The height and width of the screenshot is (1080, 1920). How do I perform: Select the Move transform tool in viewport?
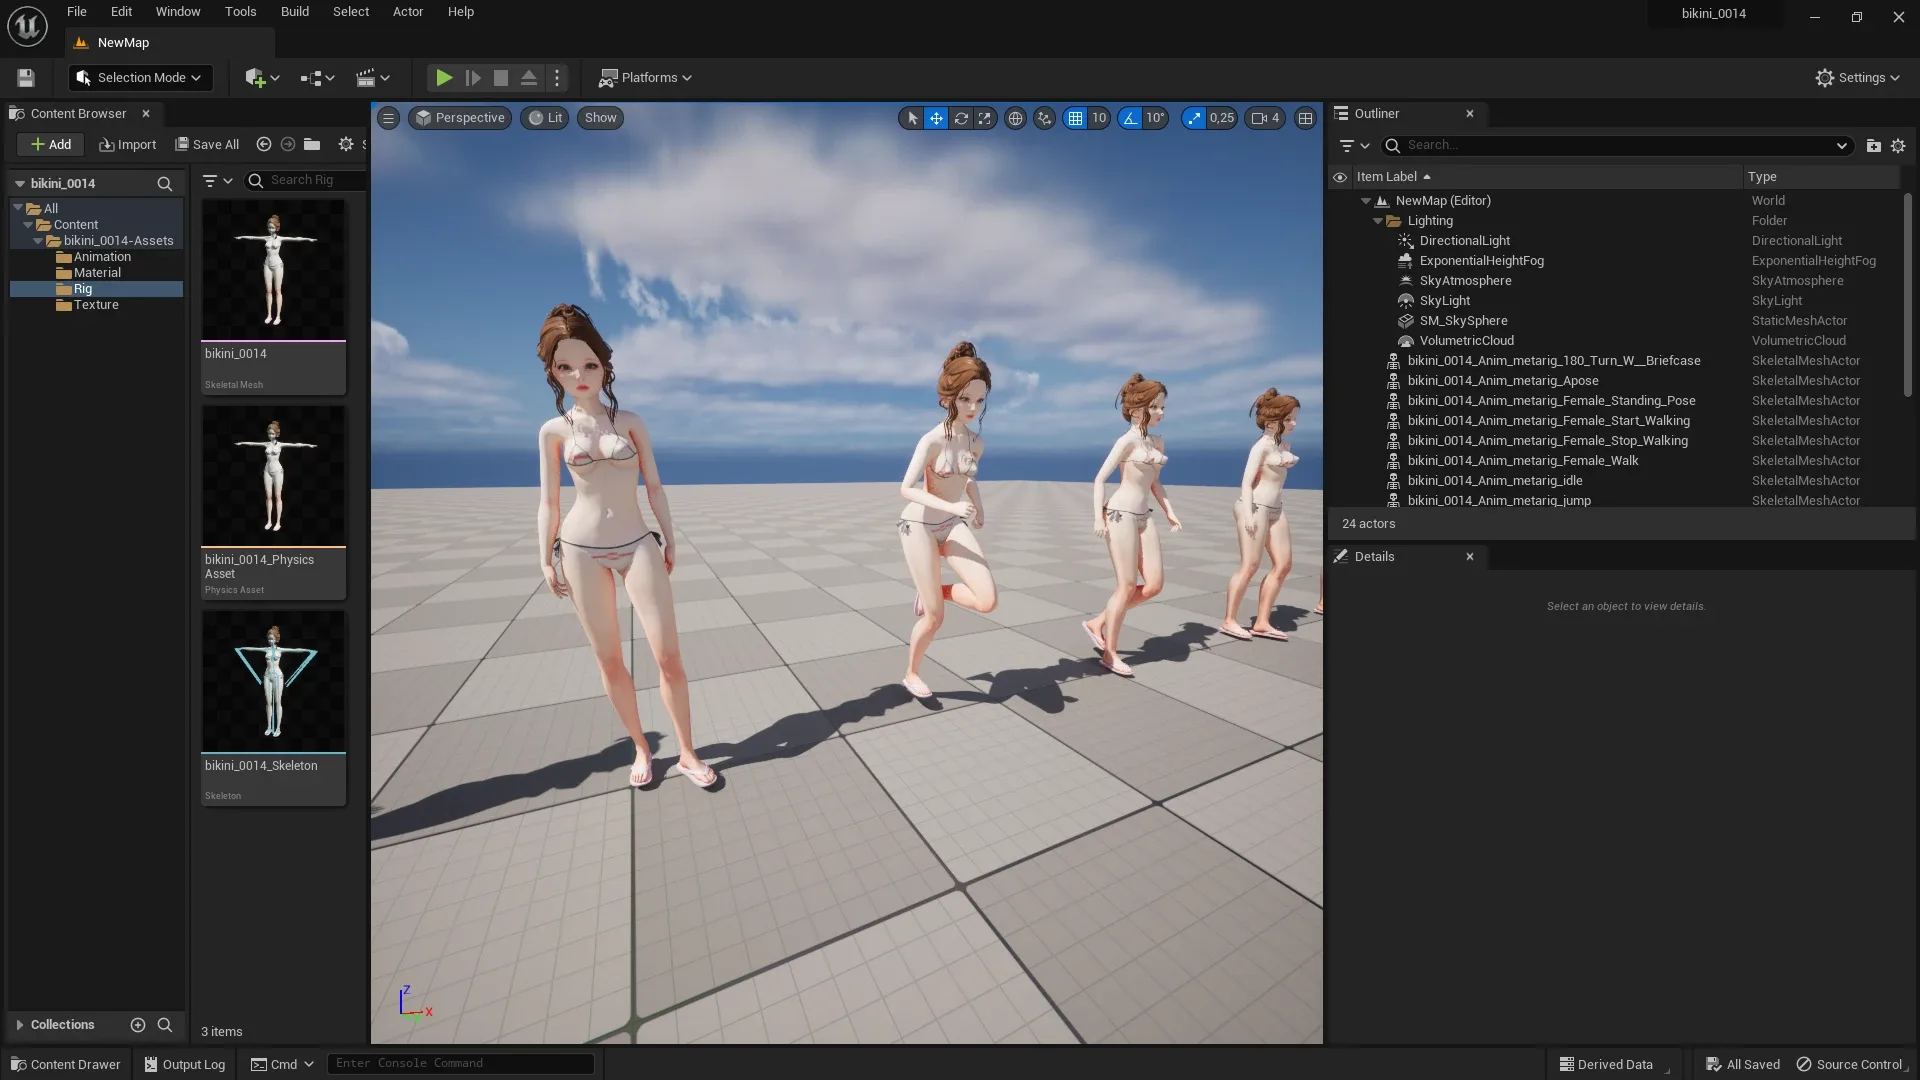[936, 118]
